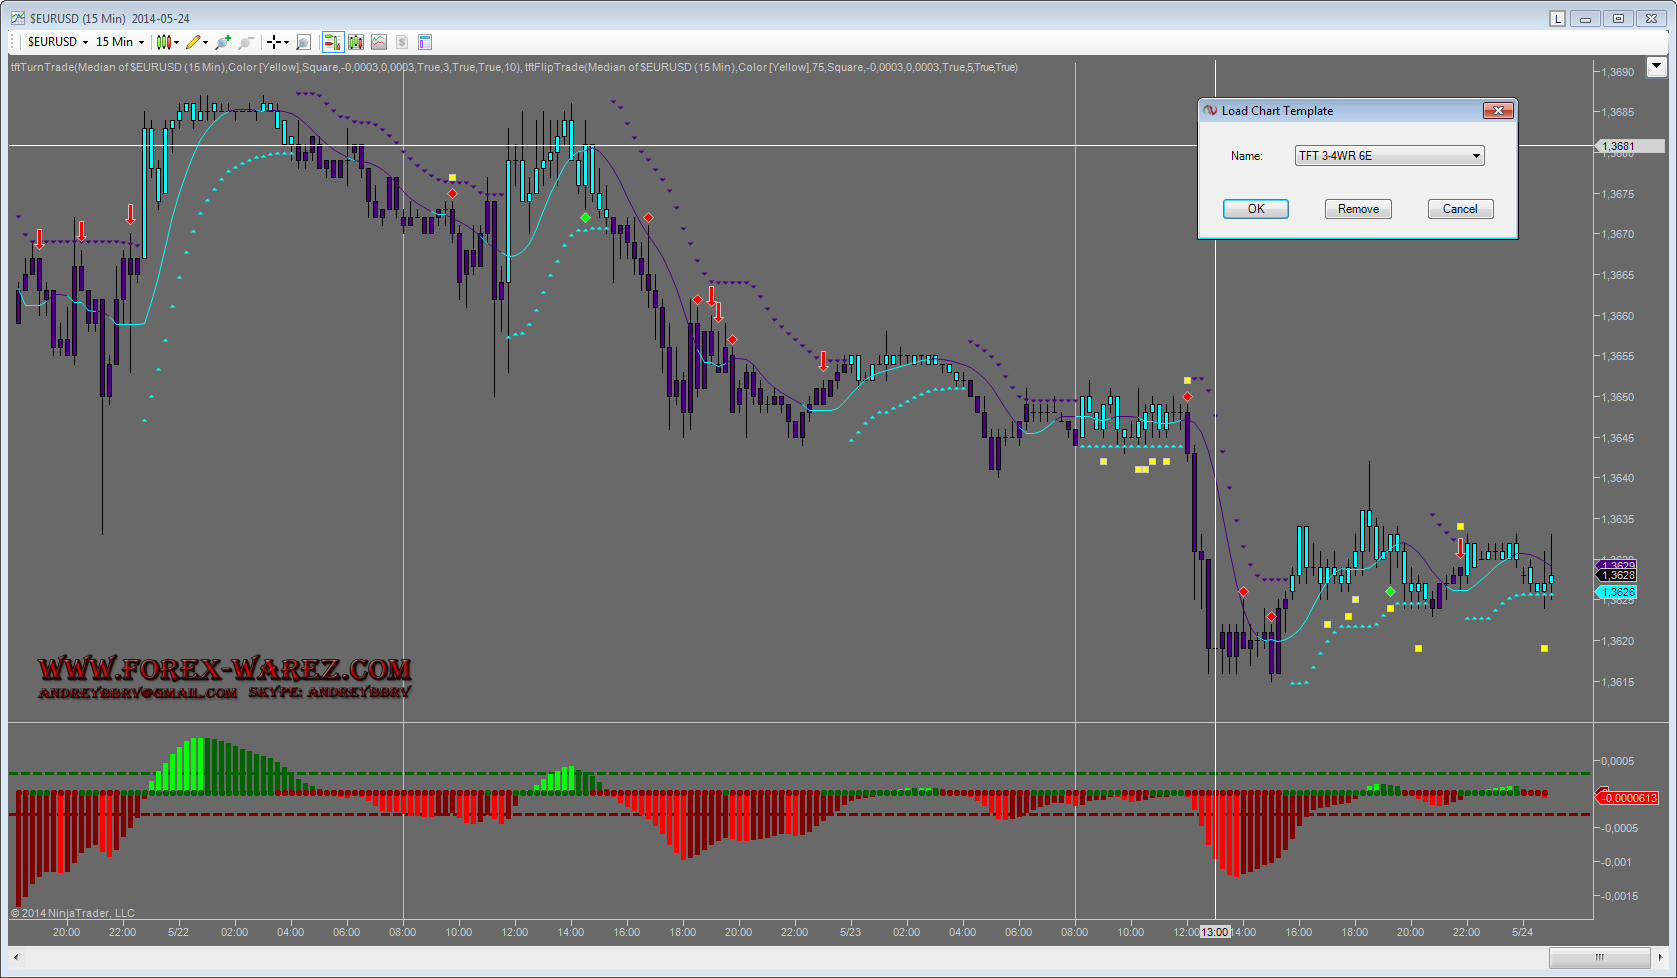Select the pencil drawing tools icon
This screenshot has width=1677, height=978.
(x=193, y=42)
